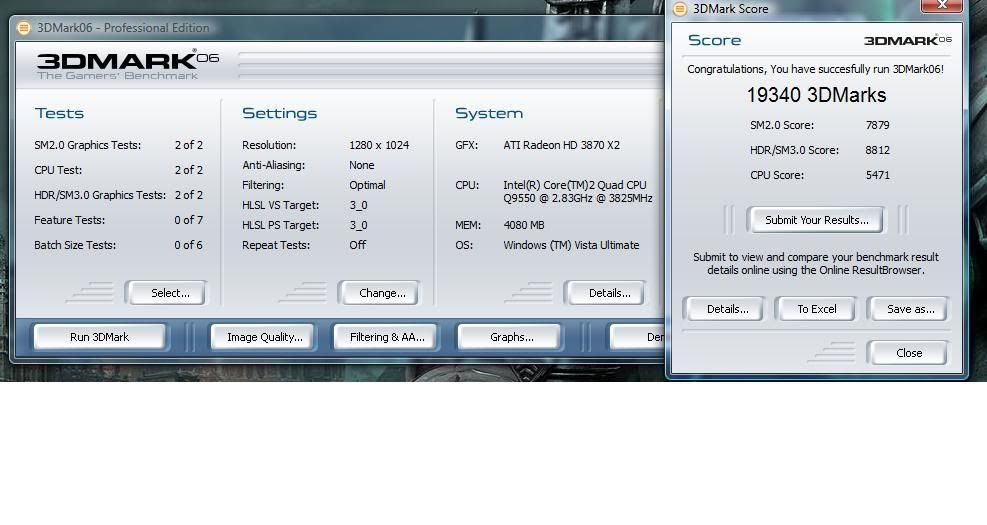Image resolution: width=987 pixels, height=525 pixels.
Task: Click HLSL PS Target value 3_0
Action: pos(359,225)
